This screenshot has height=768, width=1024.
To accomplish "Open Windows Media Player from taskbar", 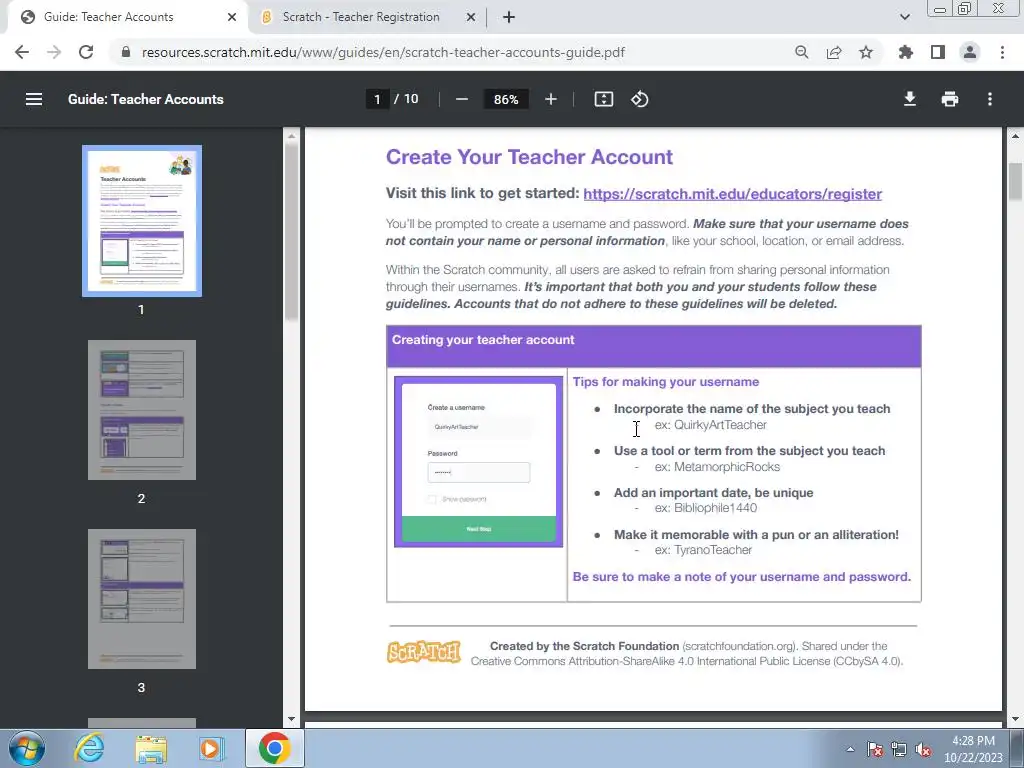I will pos(212,748).
